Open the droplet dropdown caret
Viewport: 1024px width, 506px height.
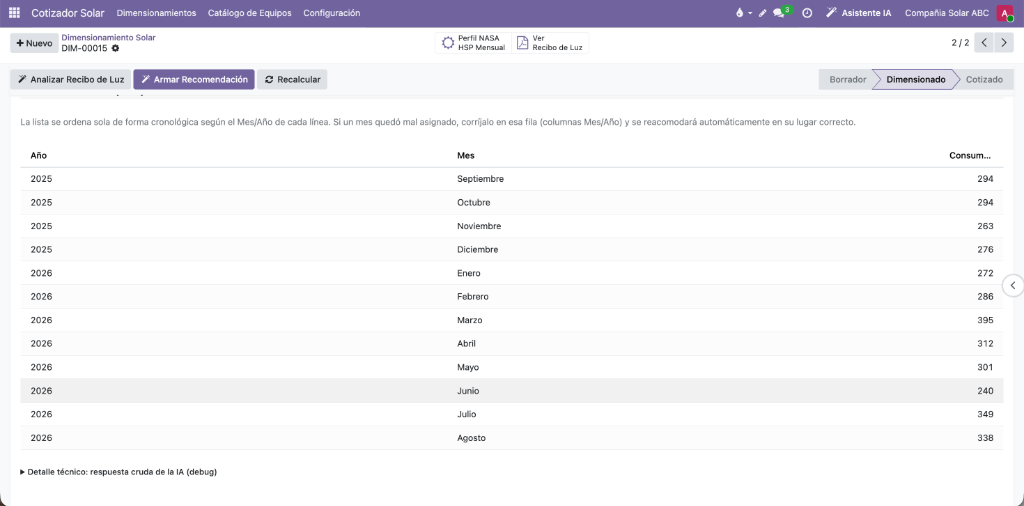tap(750, 13)
